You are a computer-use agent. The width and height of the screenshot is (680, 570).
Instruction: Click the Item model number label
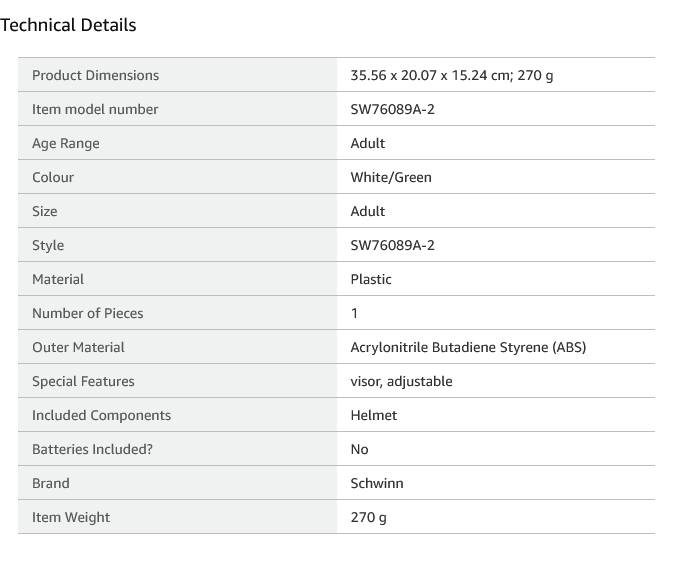(x=95, y=109)
